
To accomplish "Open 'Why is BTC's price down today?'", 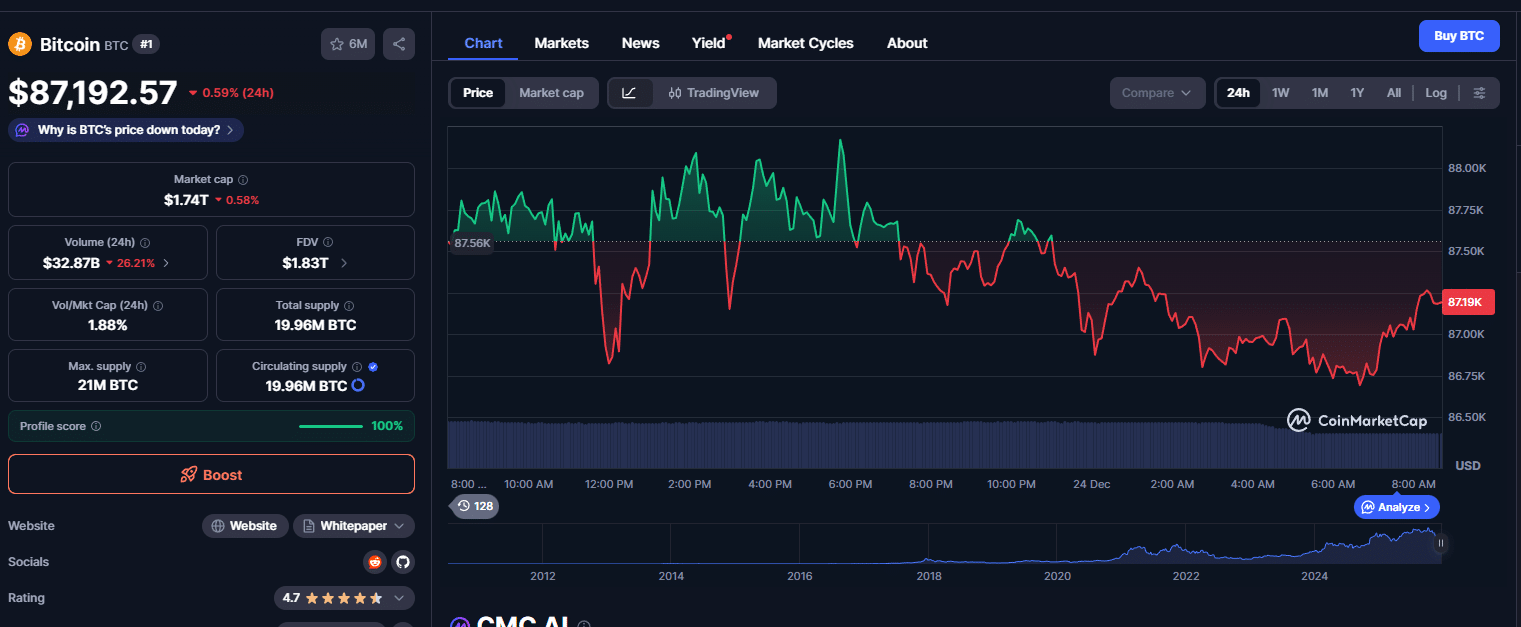I will (x=126, y=130).
